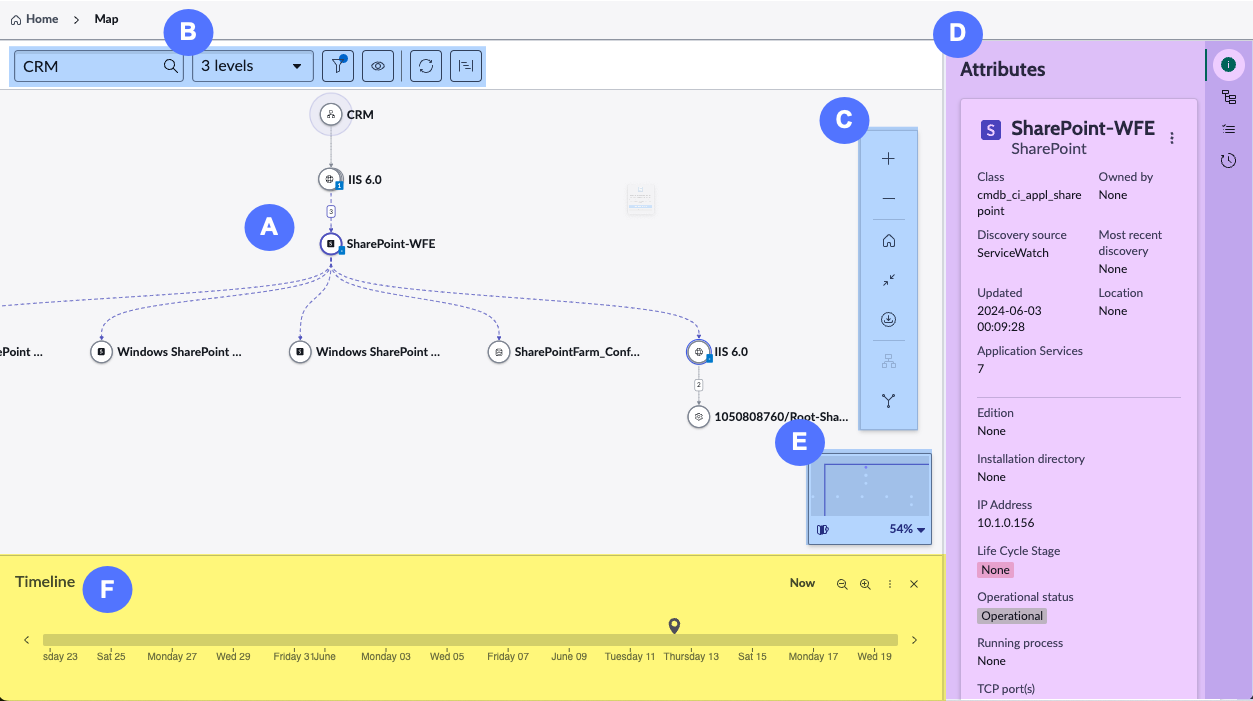Open the 54% zoom level dropdown
Viewport: 1253px width, 701px height.
tap(907, 529)
